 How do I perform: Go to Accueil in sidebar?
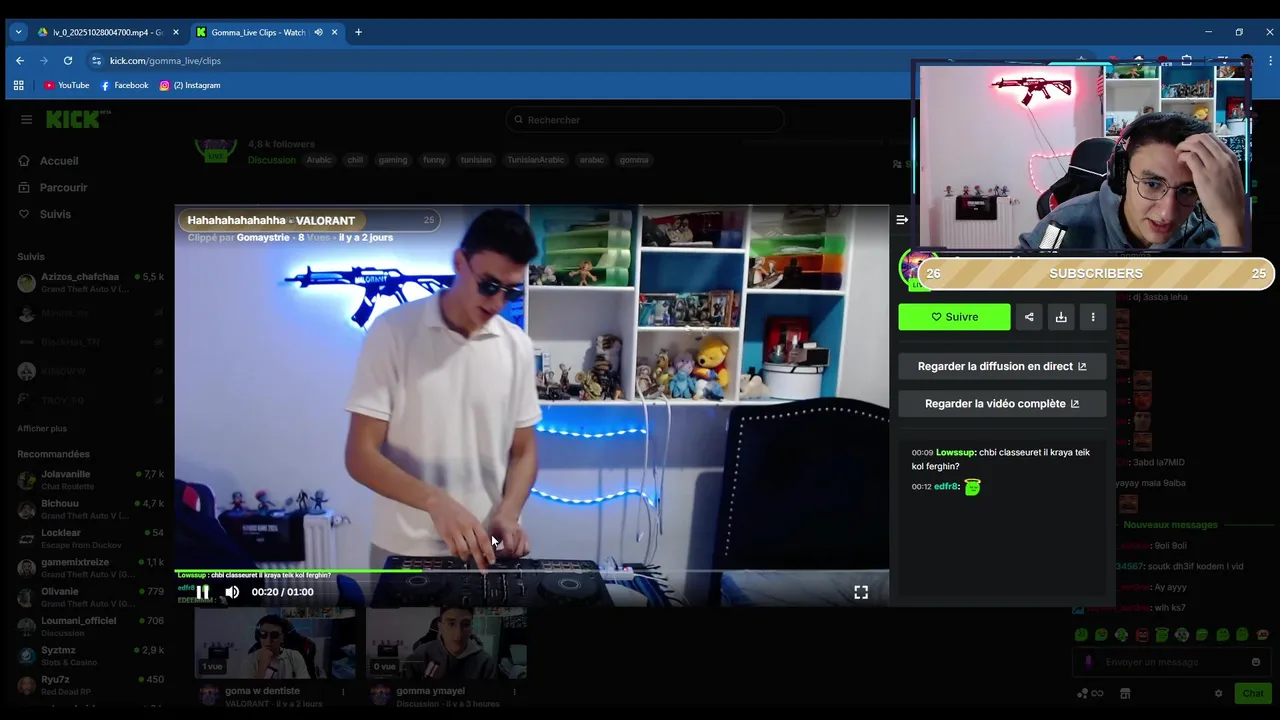pyautogui.click(x=58, y=161)
